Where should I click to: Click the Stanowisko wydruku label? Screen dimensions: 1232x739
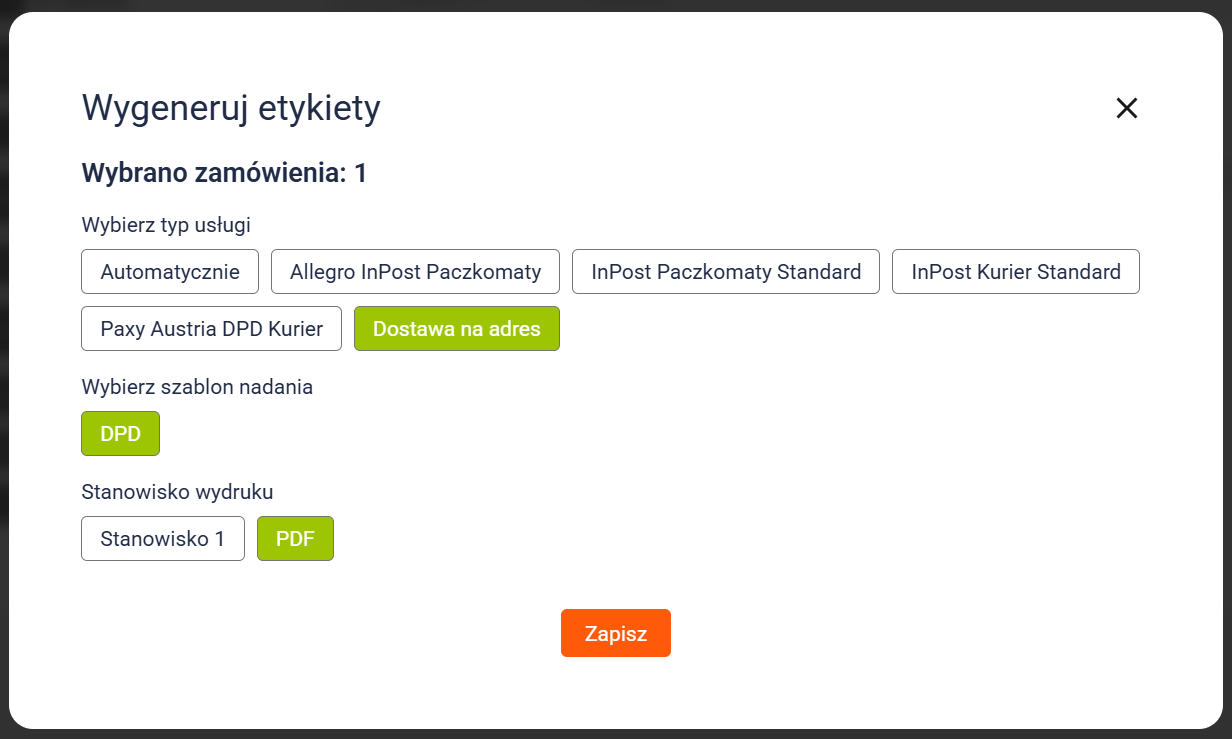coord(177,492)
